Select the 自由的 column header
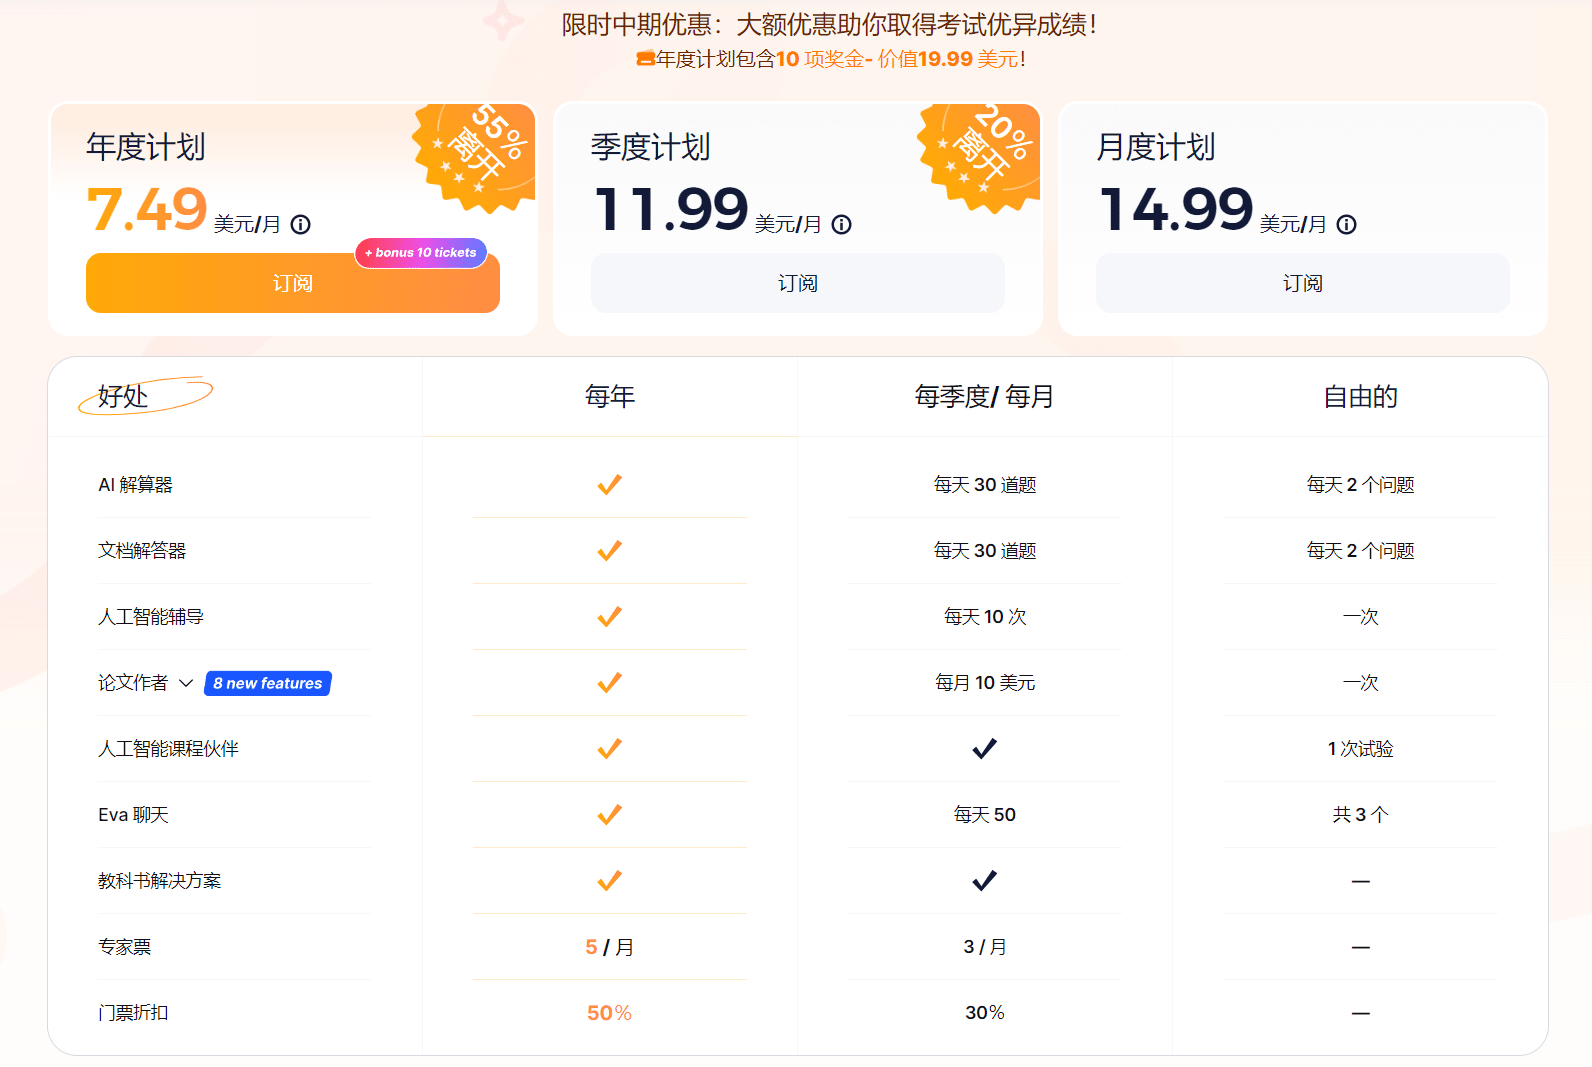The height and width of the screenshot is (1067, 1592). click(1360, 397)
